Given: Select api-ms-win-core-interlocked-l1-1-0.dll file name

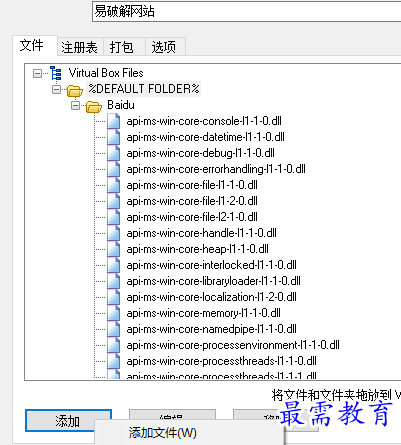Looking at the screenshot, I should click(212, 265).
